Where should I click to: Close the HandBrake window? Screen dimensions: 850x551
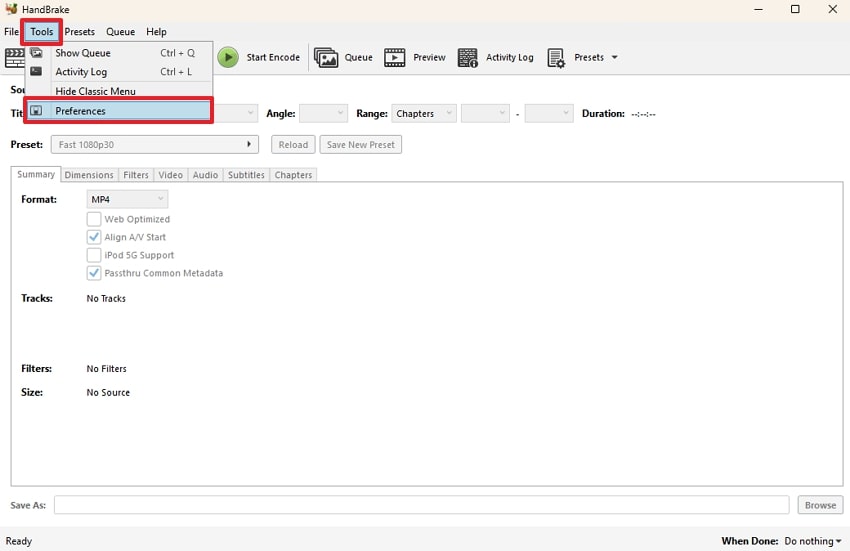833,9
